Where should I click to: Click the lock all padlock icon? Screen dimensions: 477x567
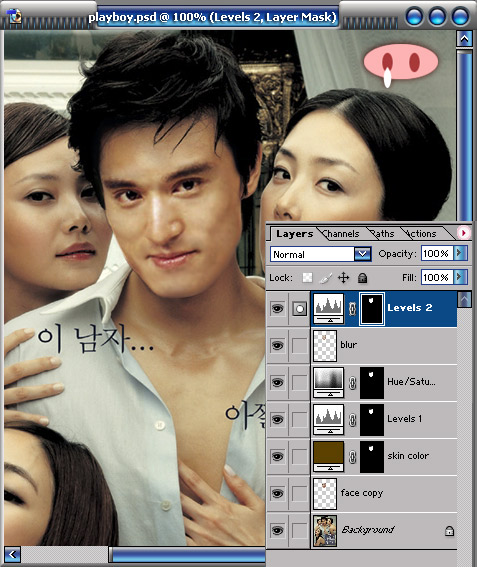click(x=362, y=278)
